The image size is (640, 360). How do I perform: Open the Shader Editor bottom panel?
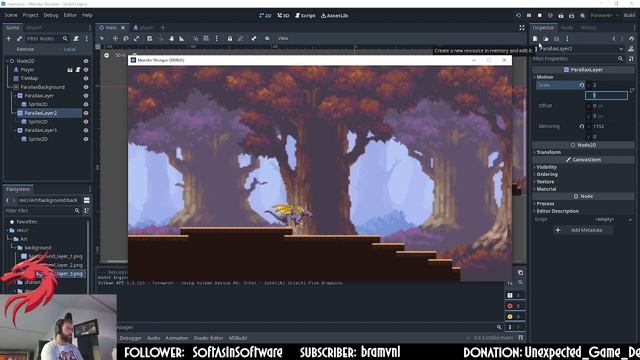tap(208, 338)
